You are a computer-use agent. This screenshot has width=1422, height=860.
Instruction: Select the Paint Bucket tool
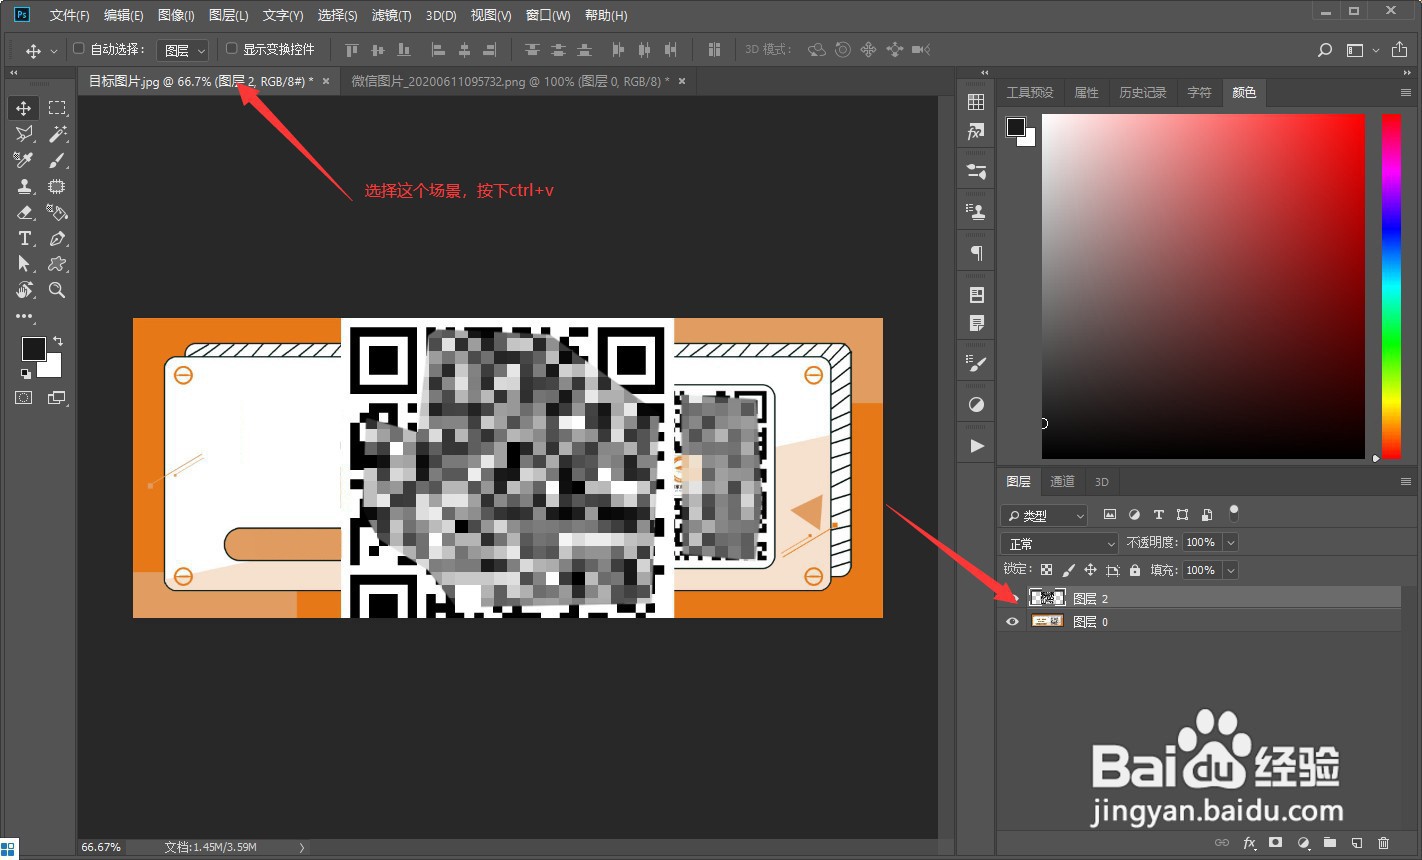[x=57, y=212]
